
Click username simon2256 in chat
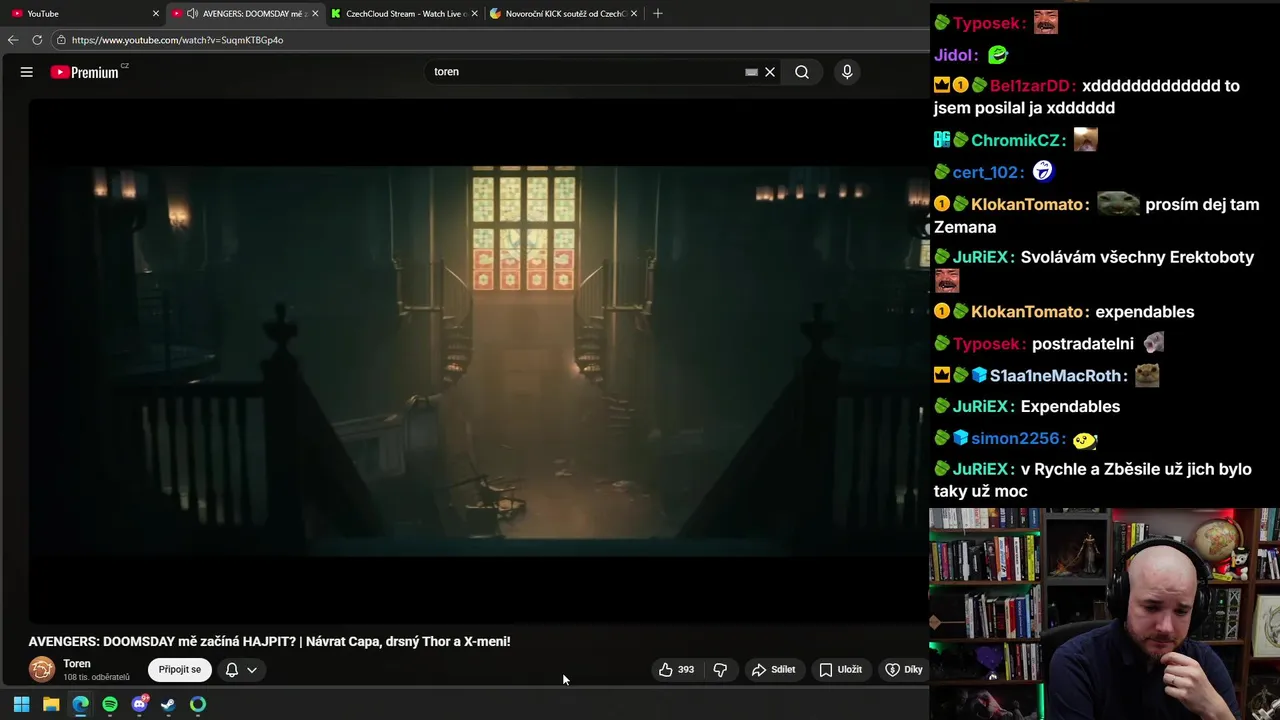coord(1014,439)
